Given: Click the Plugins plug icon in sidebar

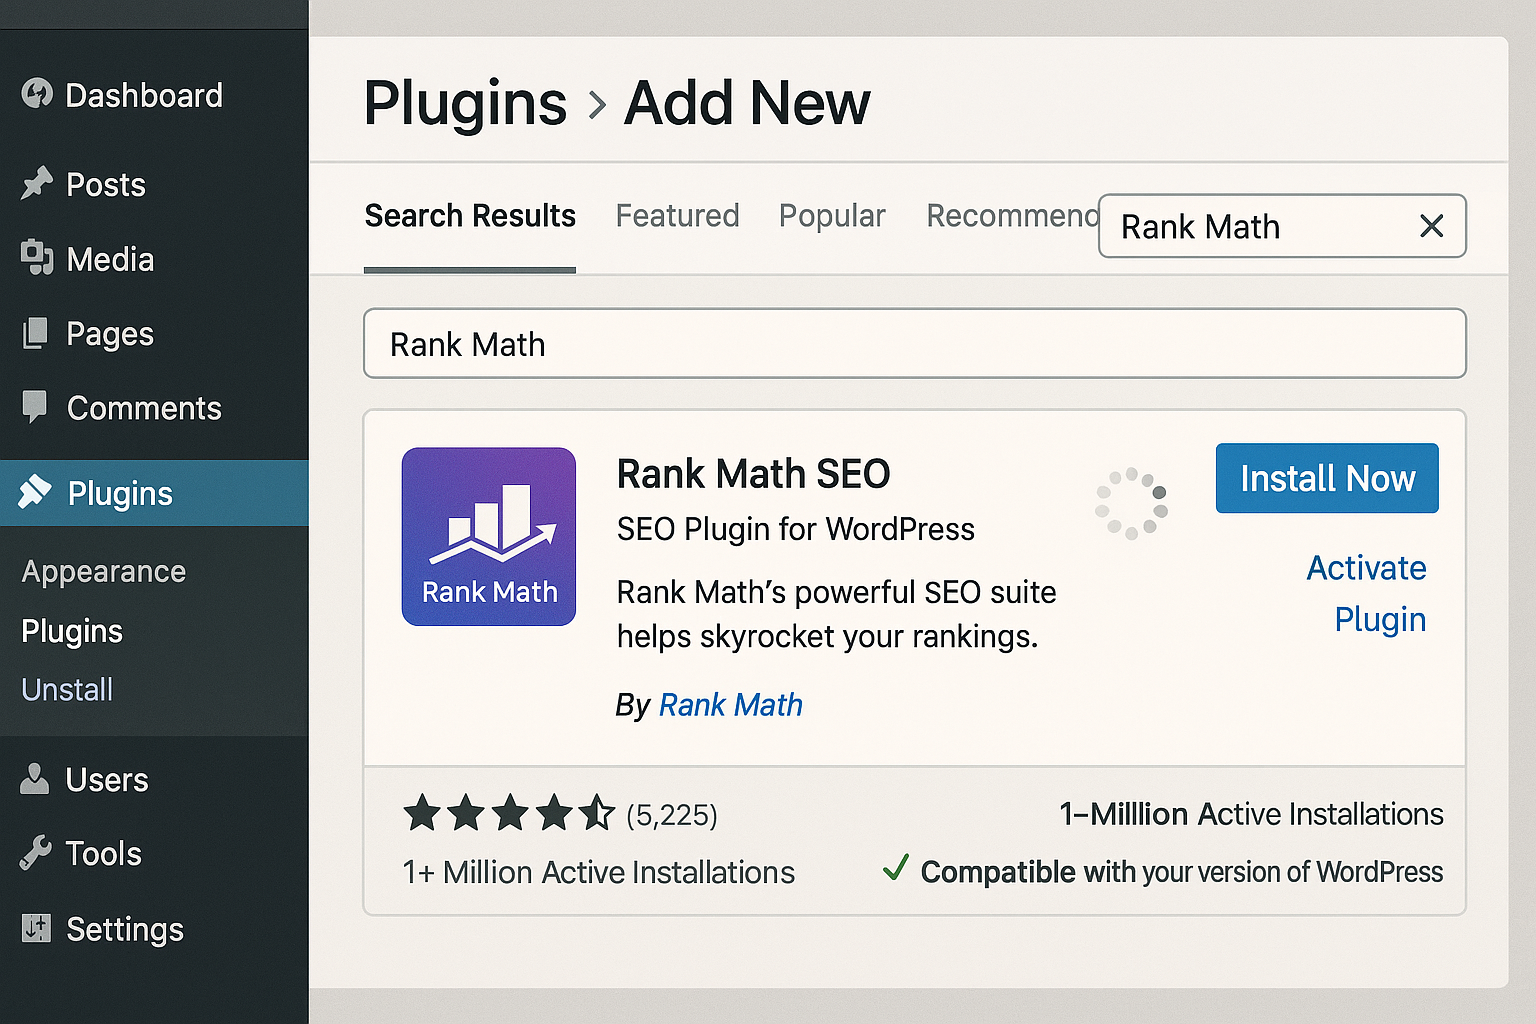Looking at the screenshot, I should click(35, 492).
